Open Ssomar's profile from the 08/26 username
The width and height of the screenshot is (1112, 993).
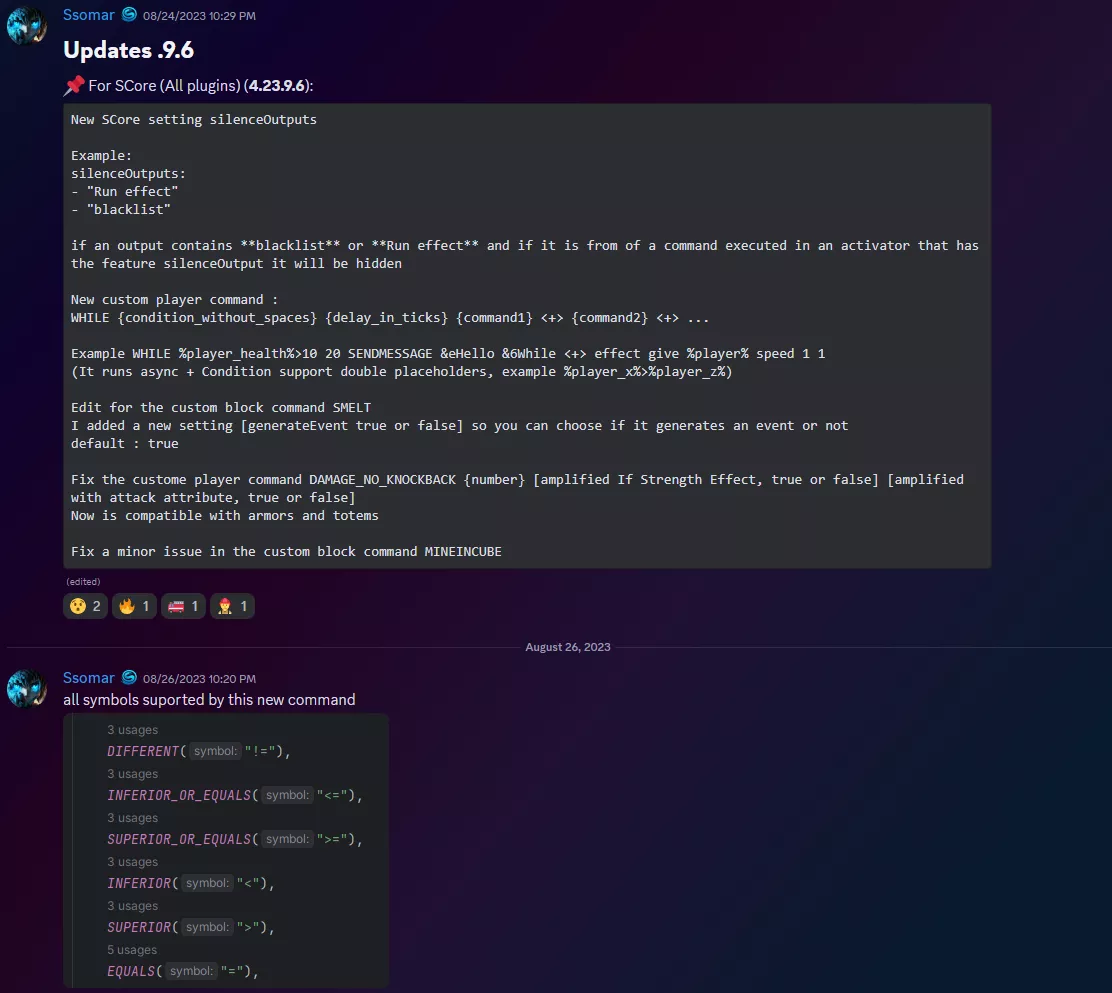88,678
